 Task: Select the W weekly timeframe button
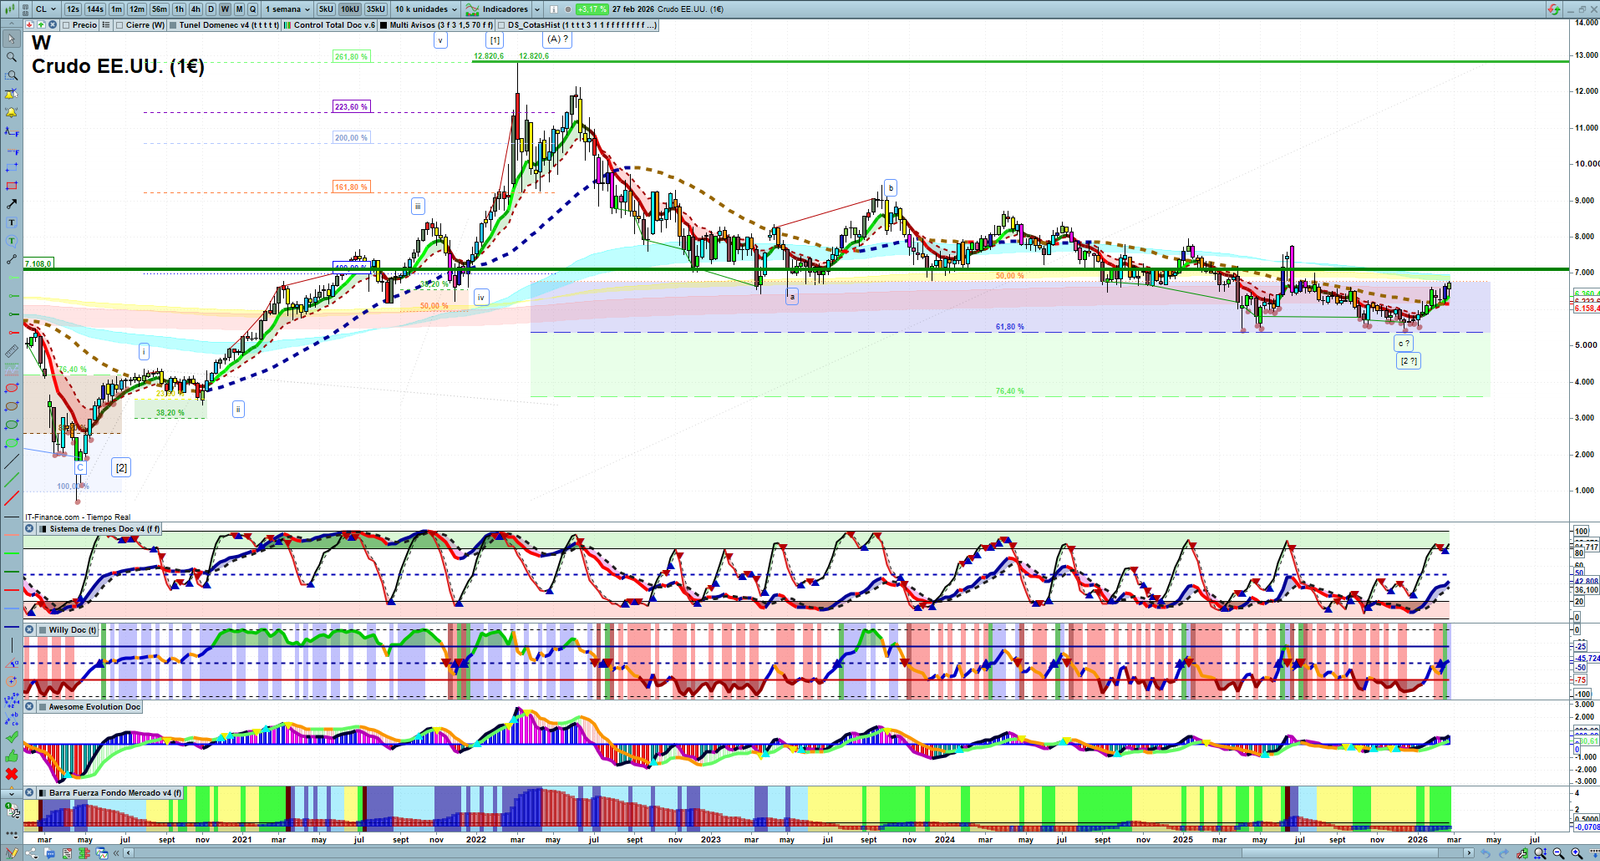225,9
